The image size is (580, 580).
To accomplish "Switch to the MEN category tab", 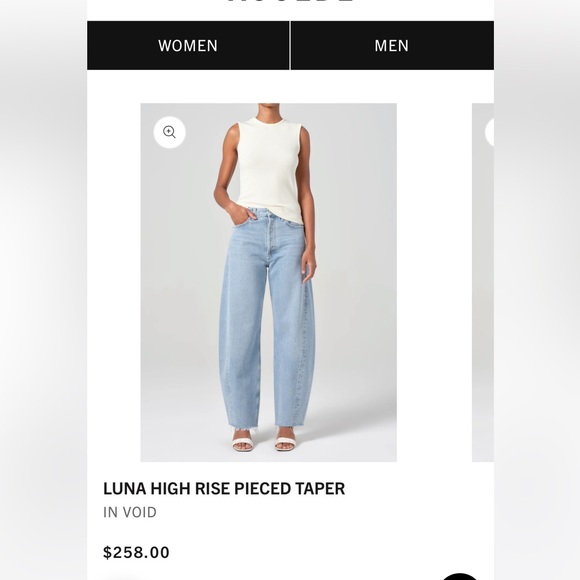I will point(392,45).
